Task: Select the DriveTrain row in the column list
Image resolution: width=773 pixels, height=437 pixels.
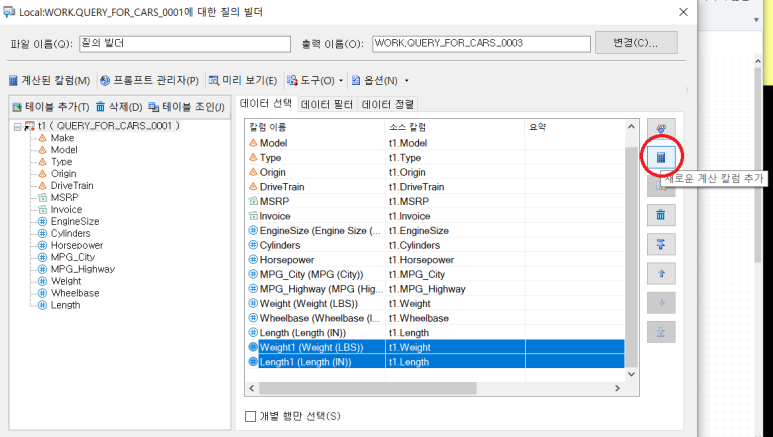Action: (x=435, y=187)
